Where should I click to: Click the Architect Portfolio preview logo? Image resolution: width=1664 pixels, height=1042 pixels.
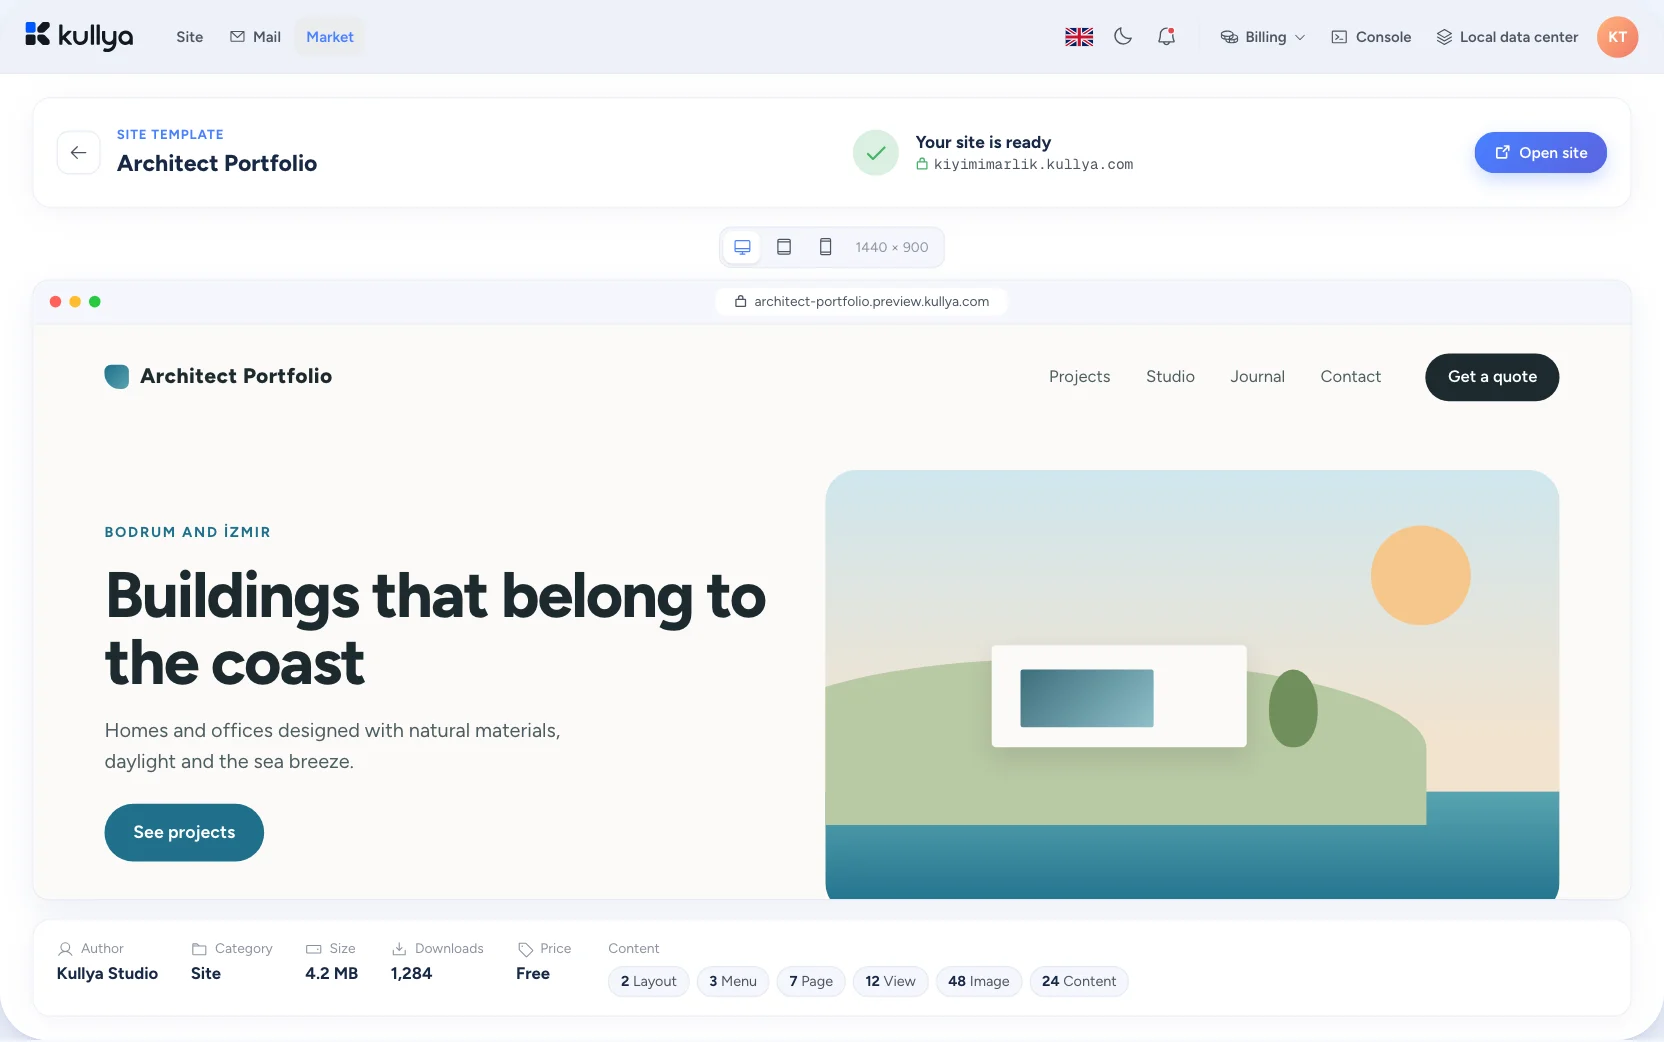[218, 377]
